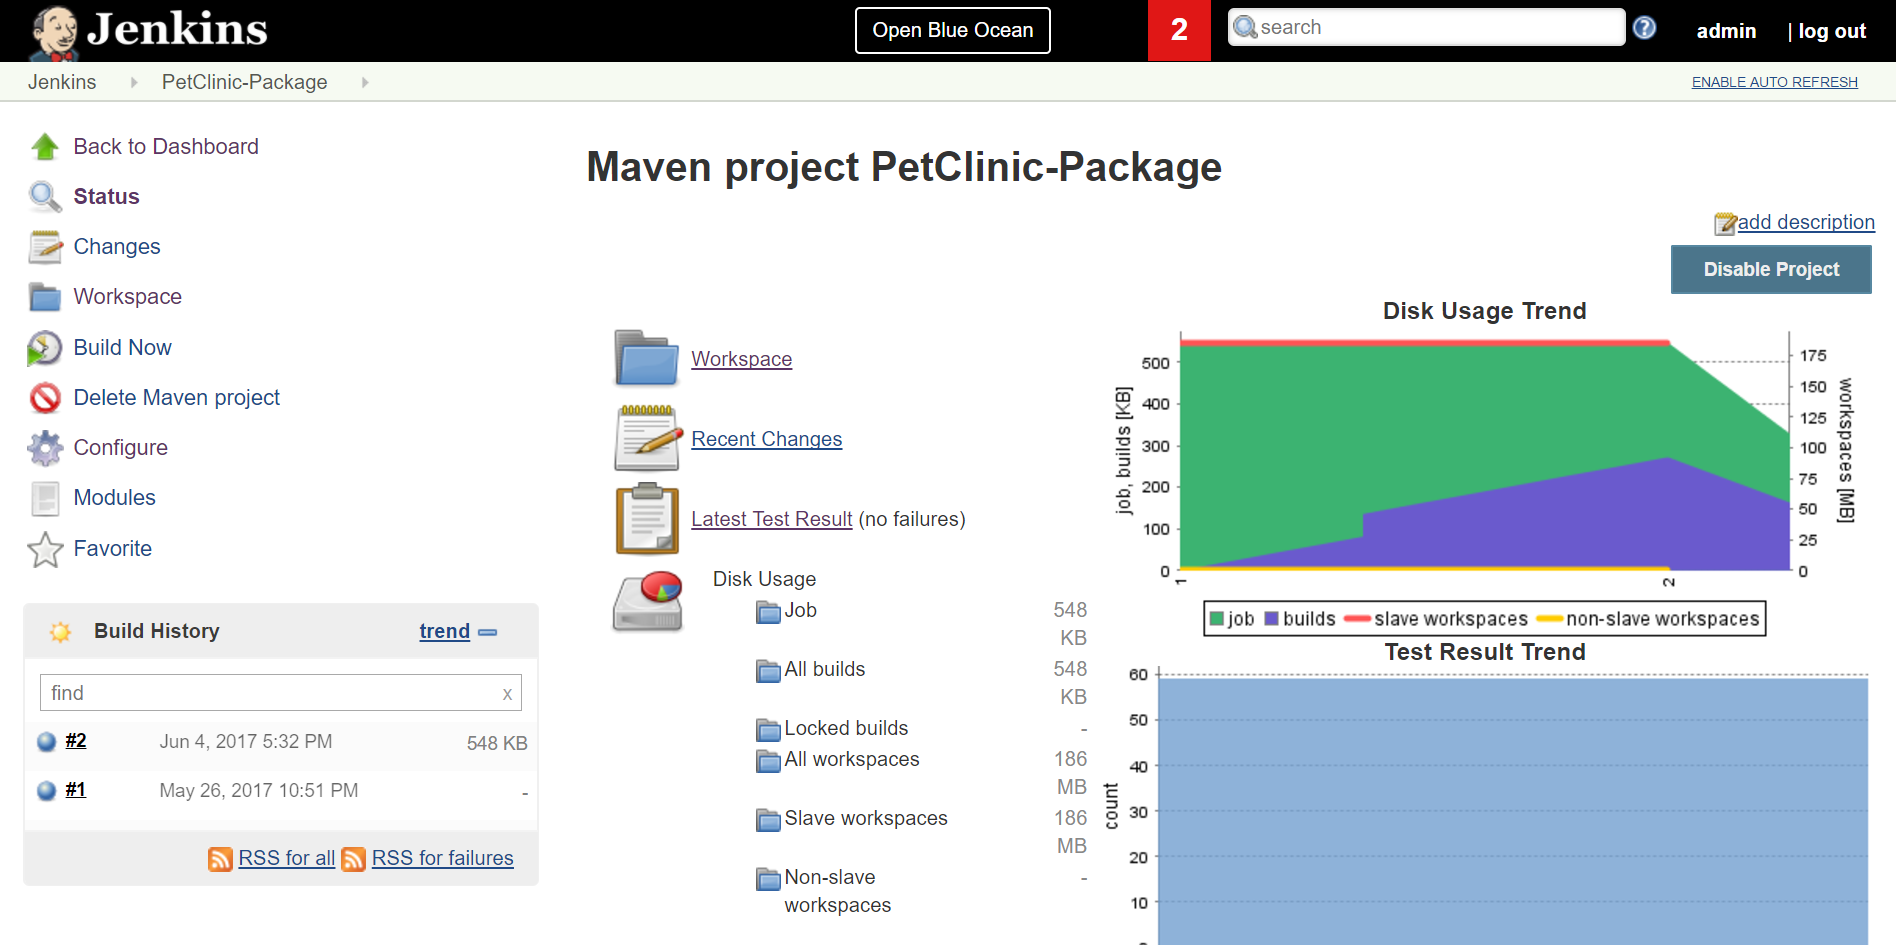Click the admin user link
The image size is (1896, 945).
coord(1726,31)
